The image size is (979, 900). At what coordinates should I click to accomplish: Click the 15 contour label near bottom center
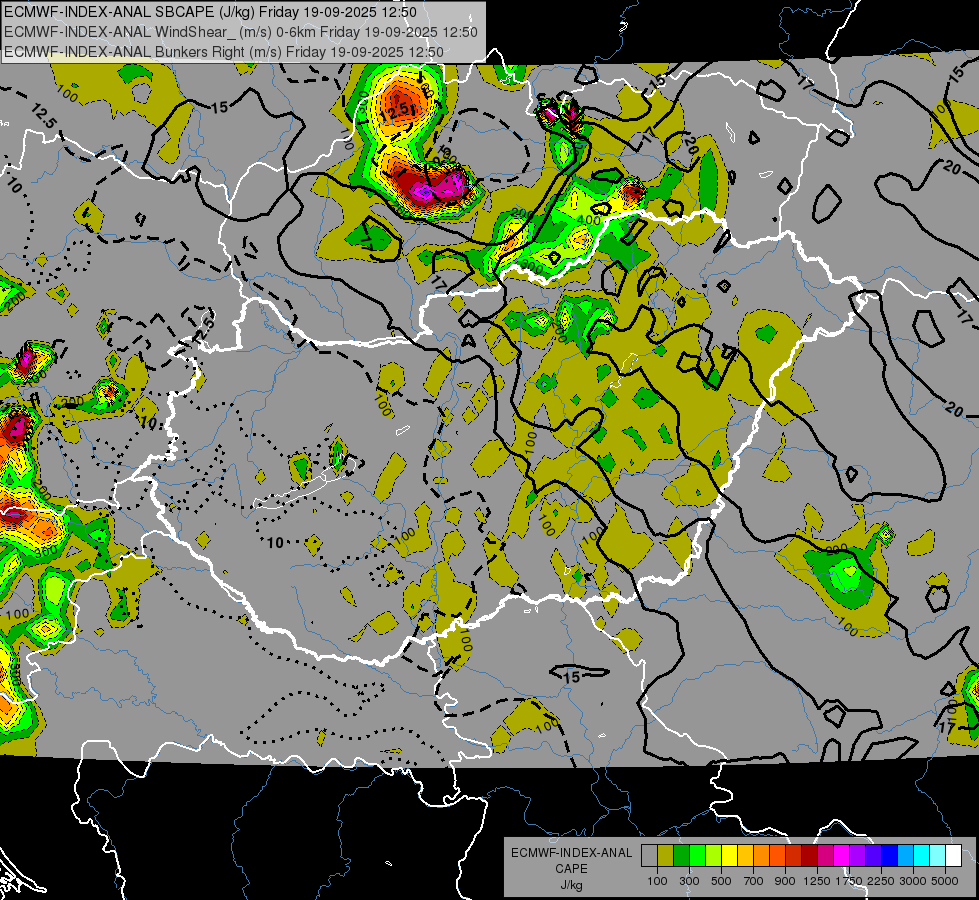[x=572, y=677]
